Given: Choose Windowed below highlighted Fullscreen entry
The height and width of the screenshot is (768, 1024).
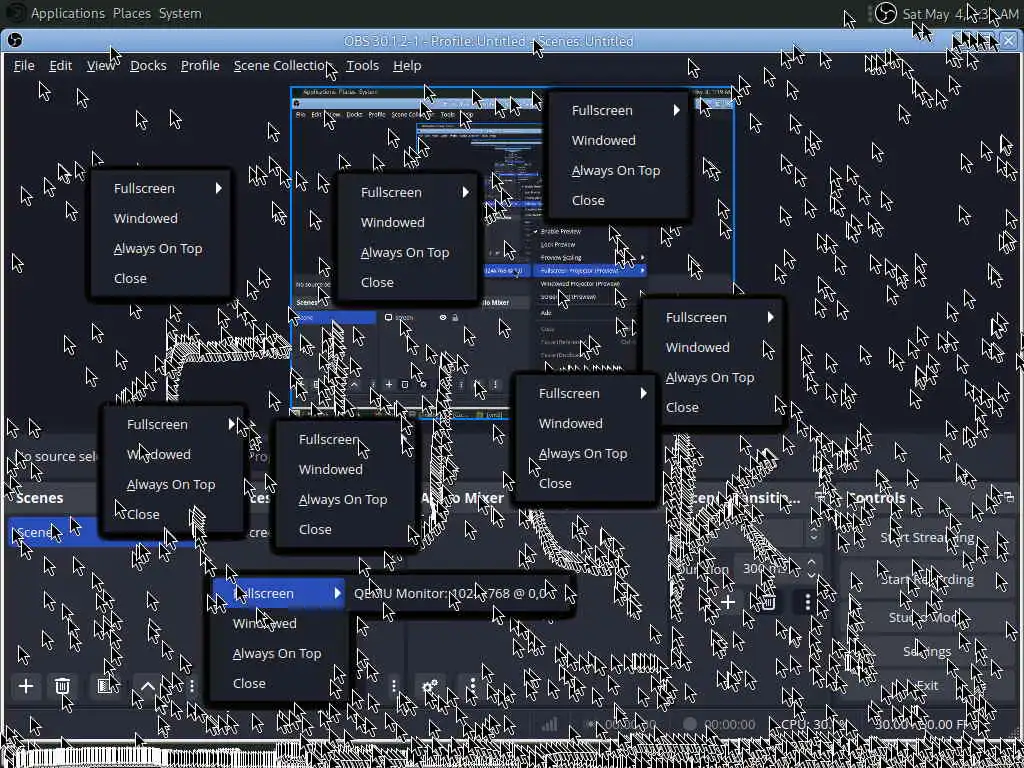Looking at the screenshot, I should (280, 623).
